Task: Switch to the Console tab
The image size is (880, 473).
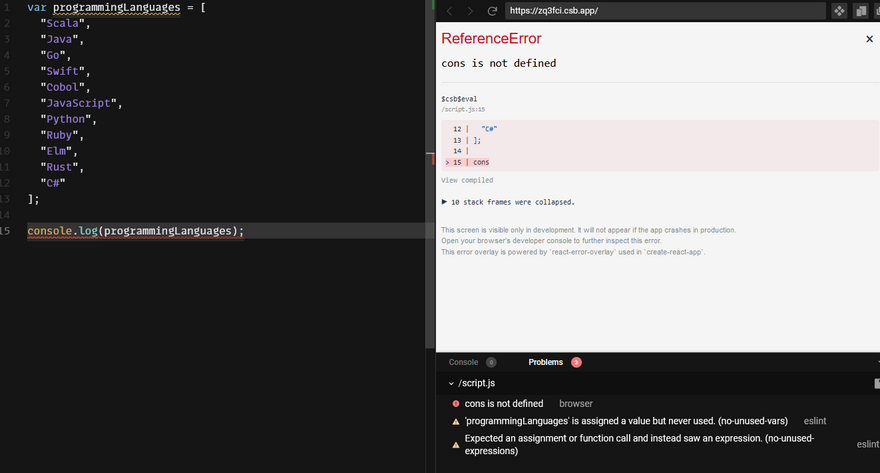Action: tap(463, 362)
